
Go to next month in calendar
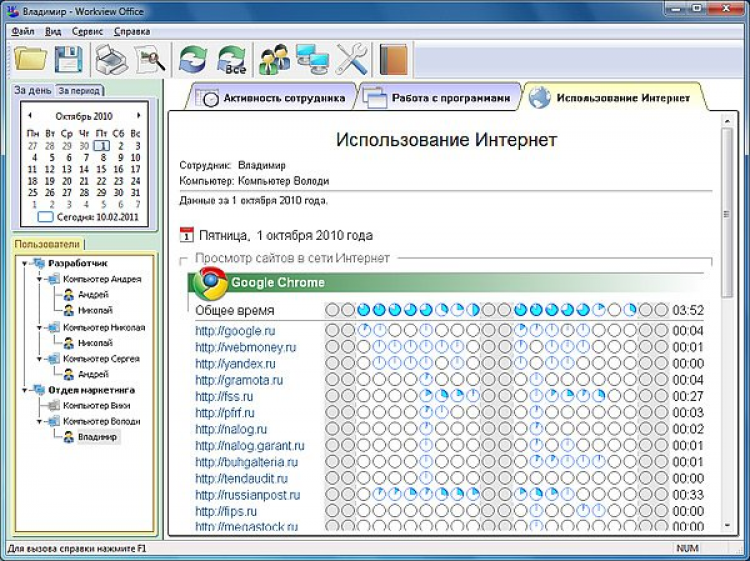139,116
